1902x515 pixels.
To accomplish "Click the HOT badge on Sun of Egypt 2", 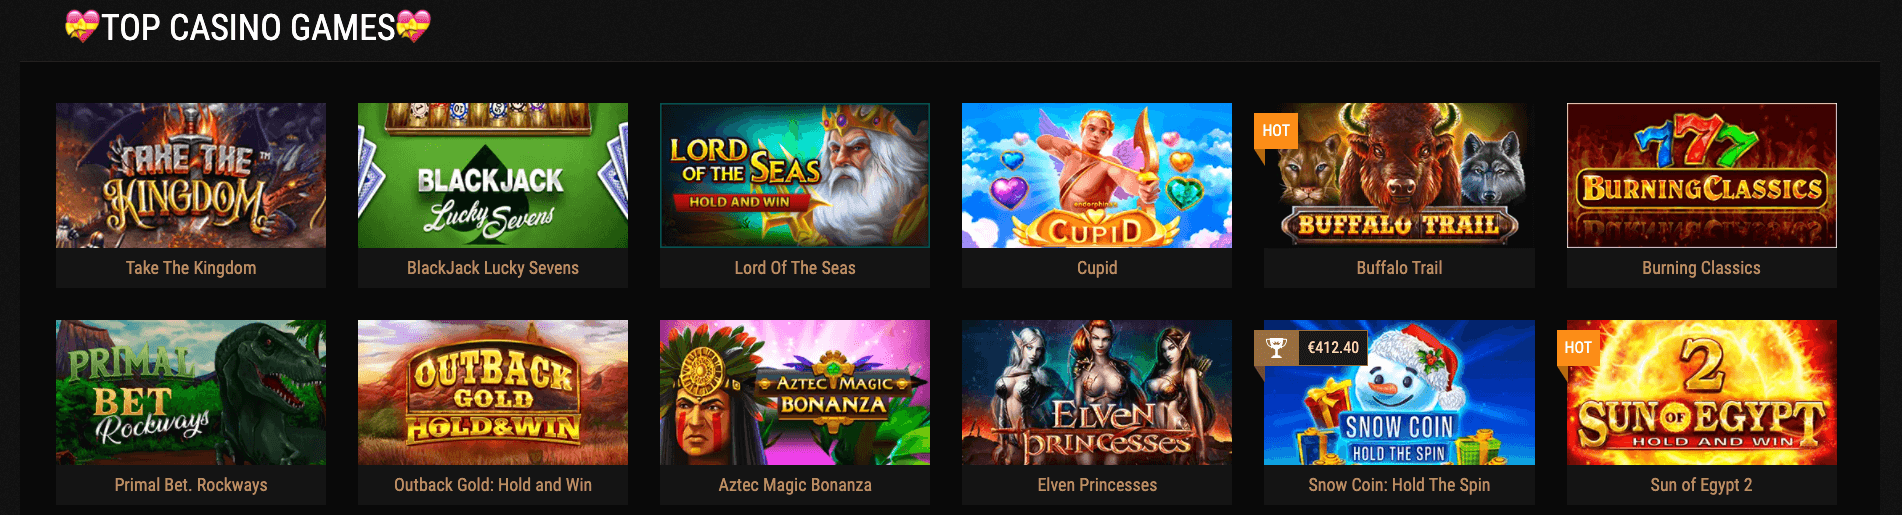I will pos(1578,347).
